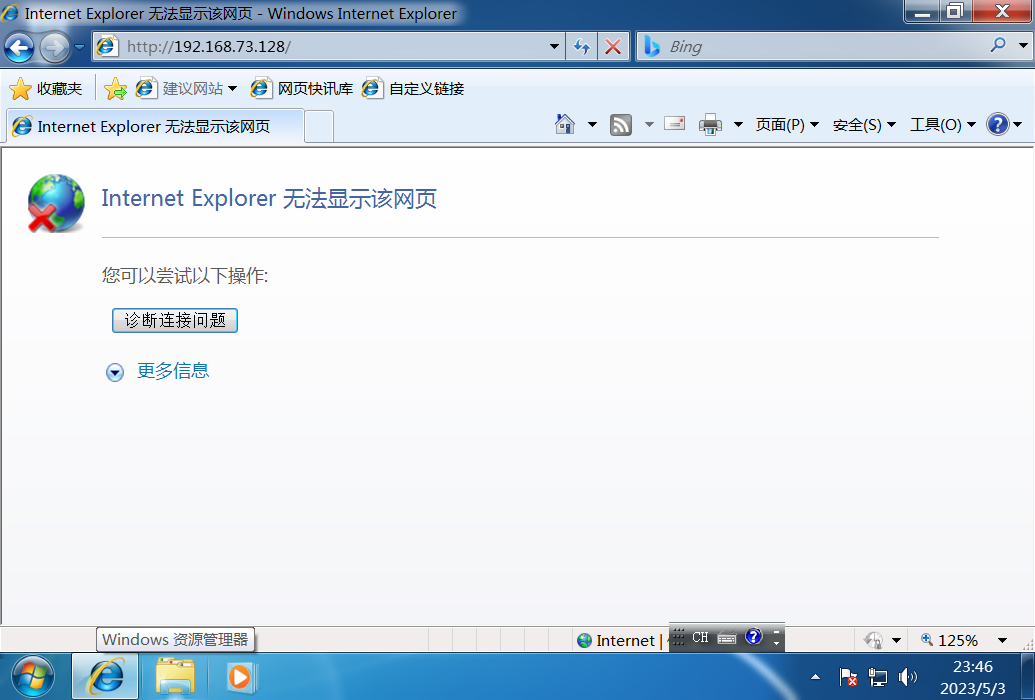Click the blue Help question icon
1035x700 pixels.
point(997,124)
